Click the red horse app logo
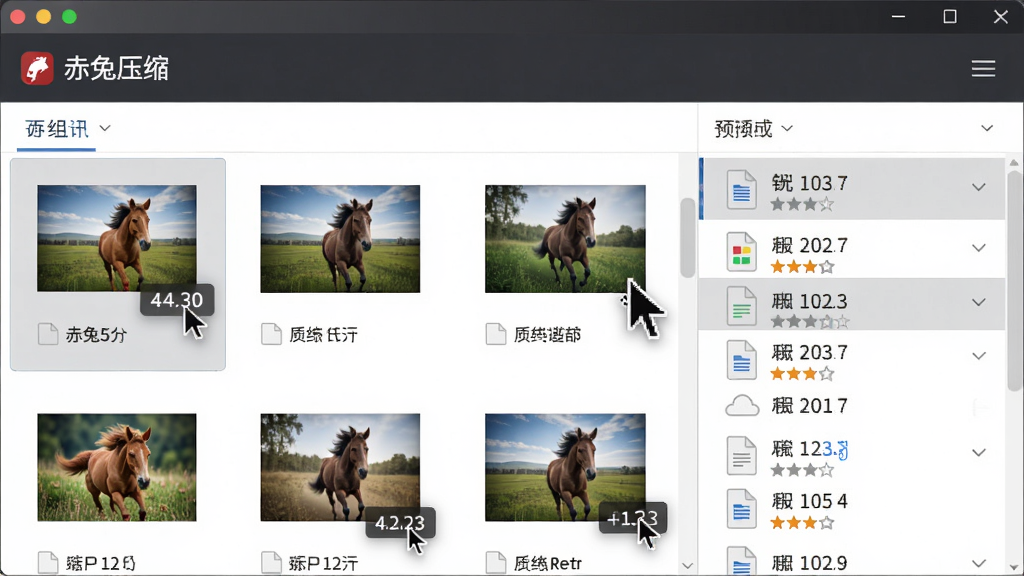The image size is (1024, 576). pyautogui.click(x=37, y=68)
